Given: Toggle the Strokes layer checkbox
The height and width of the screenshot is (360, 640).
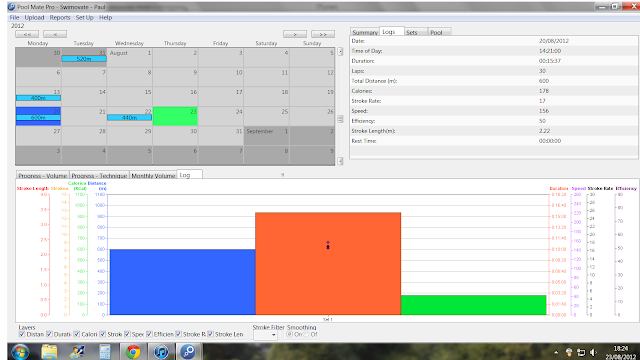Looking at the screenshot, I should (x=103, y=334).
